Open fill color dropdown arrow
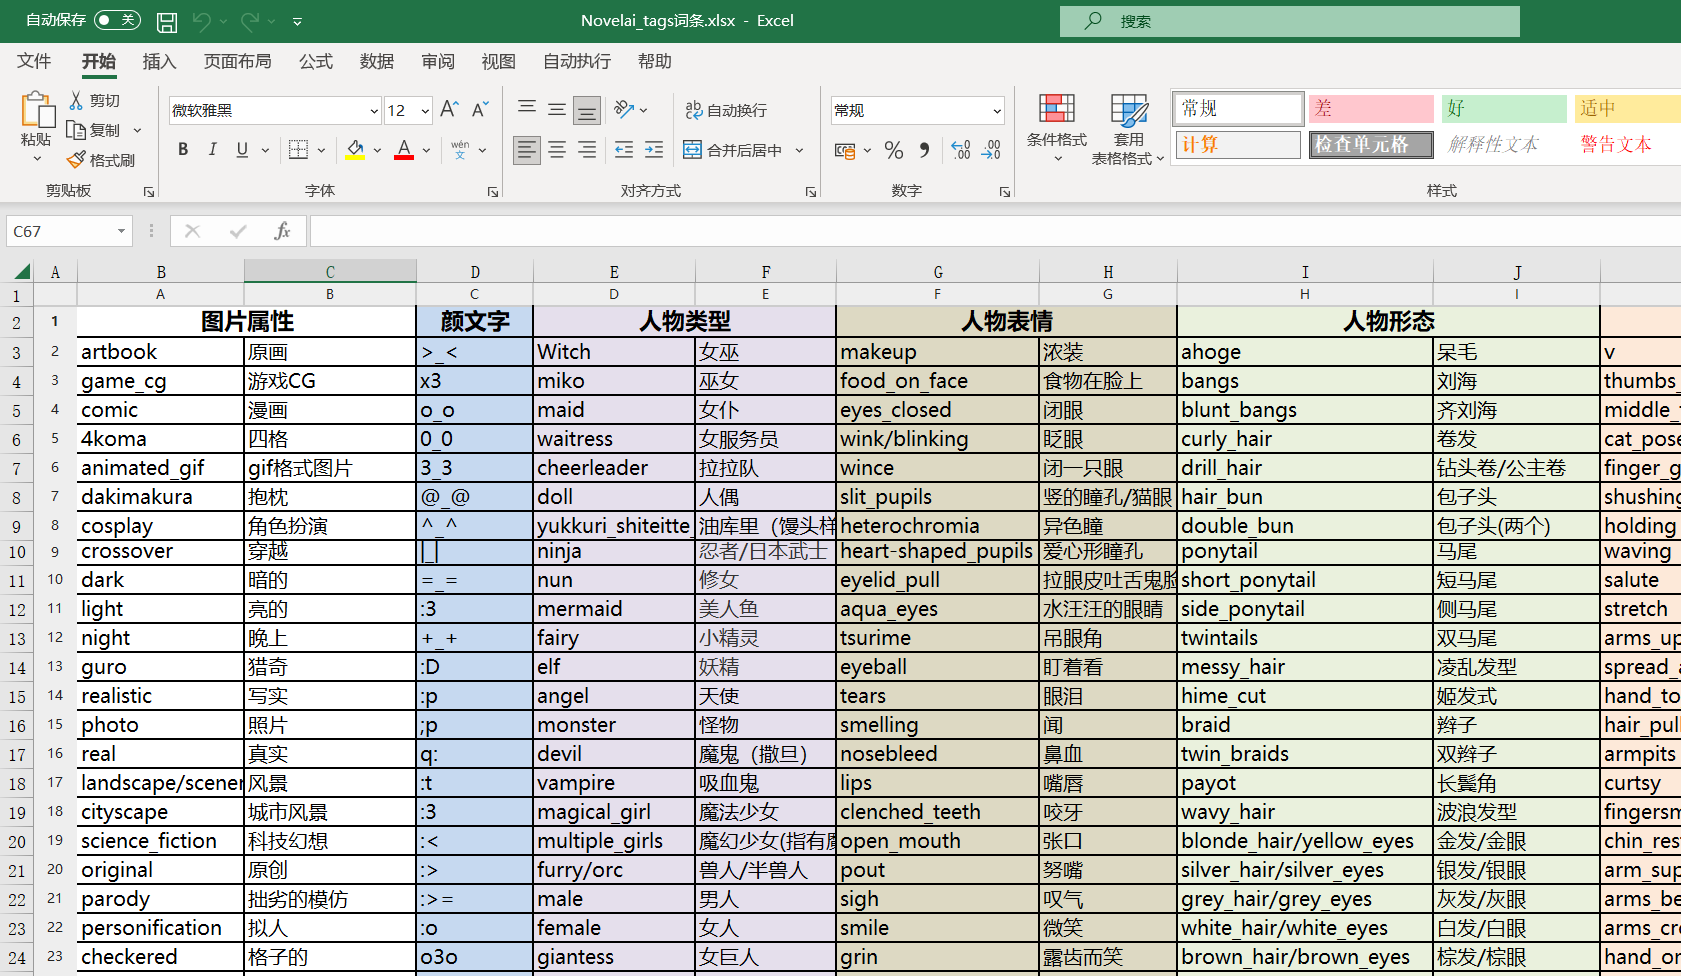This screenshot has width=1681, height=976. click(x=377, y=150)
